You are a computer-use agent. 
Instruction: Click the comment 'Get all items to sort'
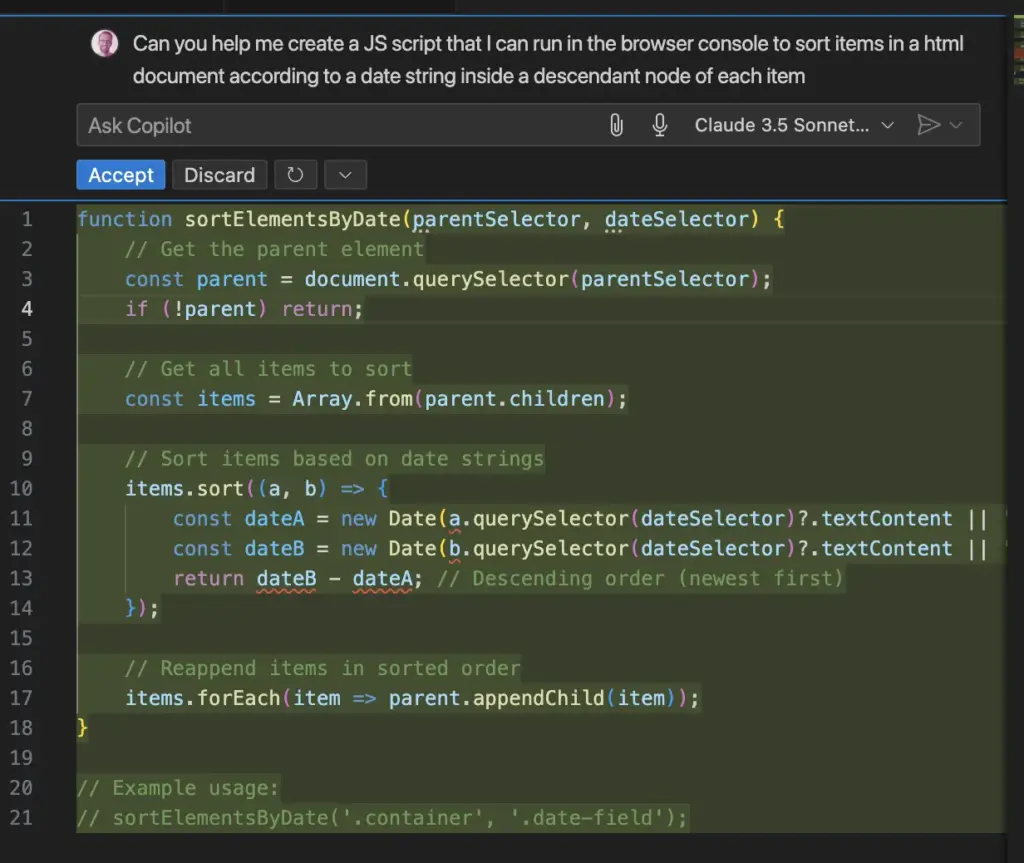coord(268,368)
